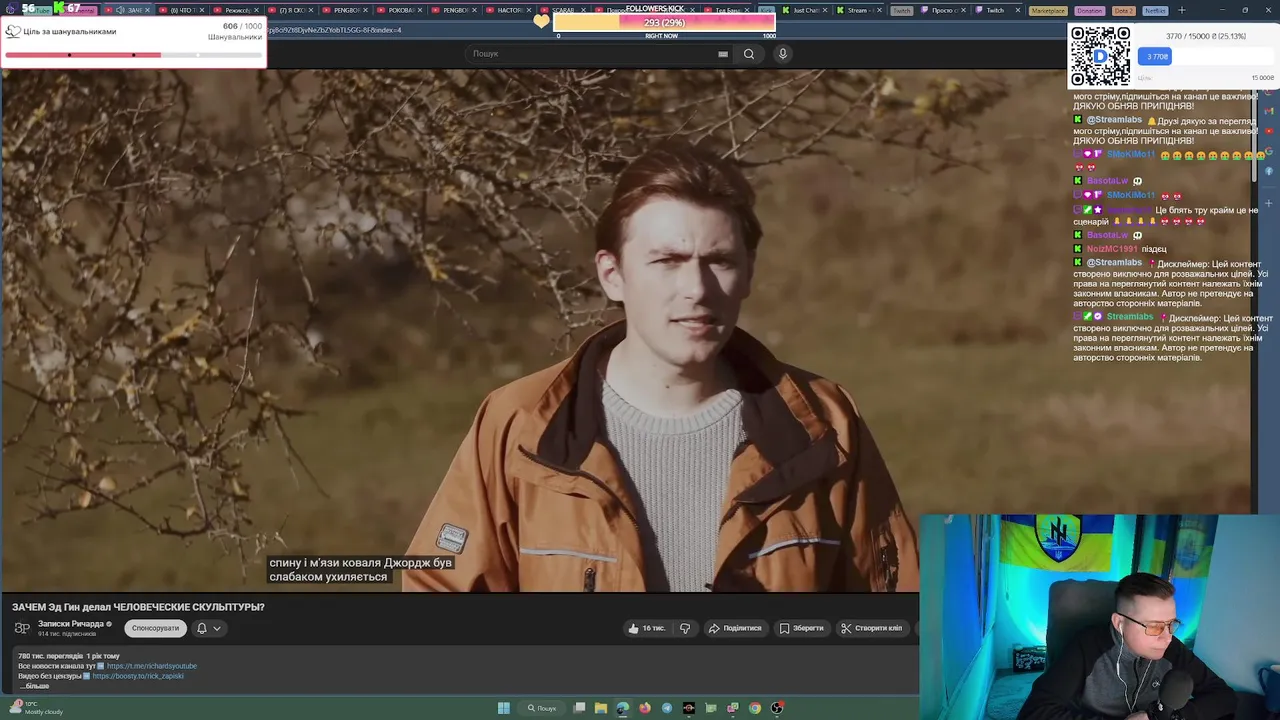This screenshot has height=720, width=1280.
Task: Open weather widget Mostly cloudy
Action: (36, 708)
